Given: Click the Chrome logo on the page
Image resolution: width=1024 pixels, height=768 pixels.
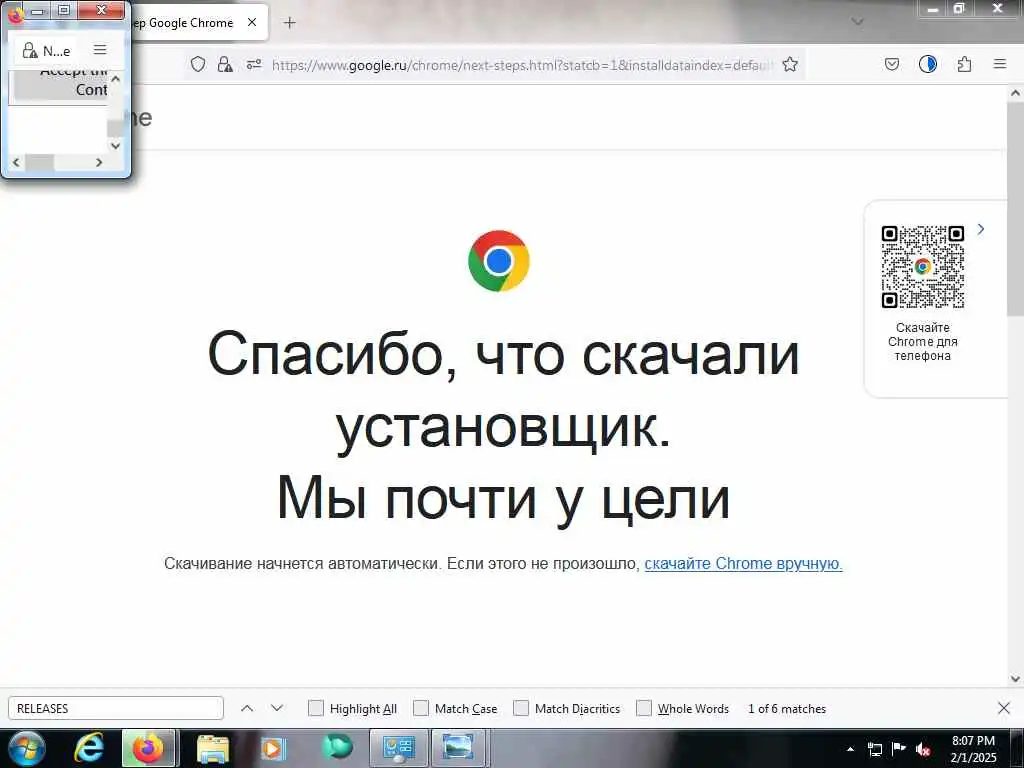Looking at the screenshot, I should pyautogui.click(x=498, y=261).
